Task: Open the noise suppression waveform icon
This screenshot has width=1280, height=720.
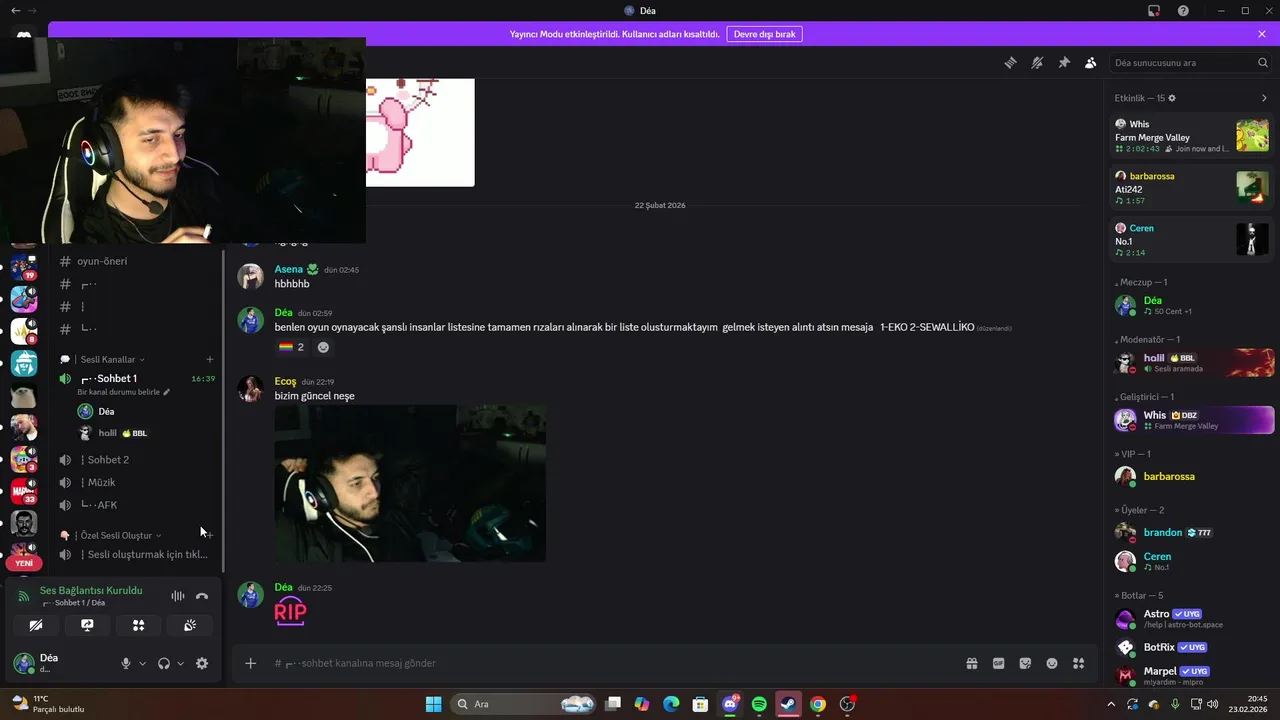Action: [177, 596]
